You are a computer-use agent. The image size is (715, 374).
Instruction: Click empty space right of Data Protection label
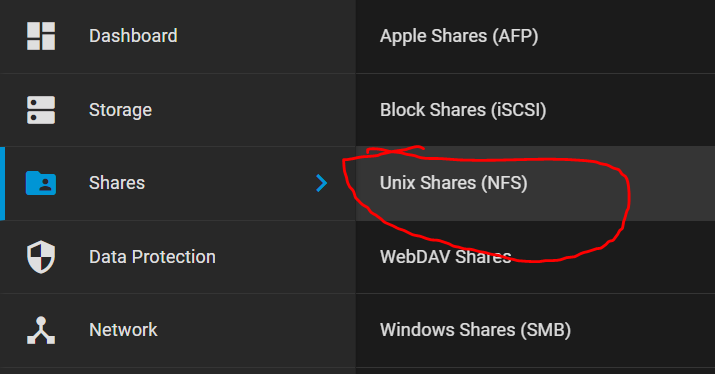pyautogui.click(x=283, y=257)
